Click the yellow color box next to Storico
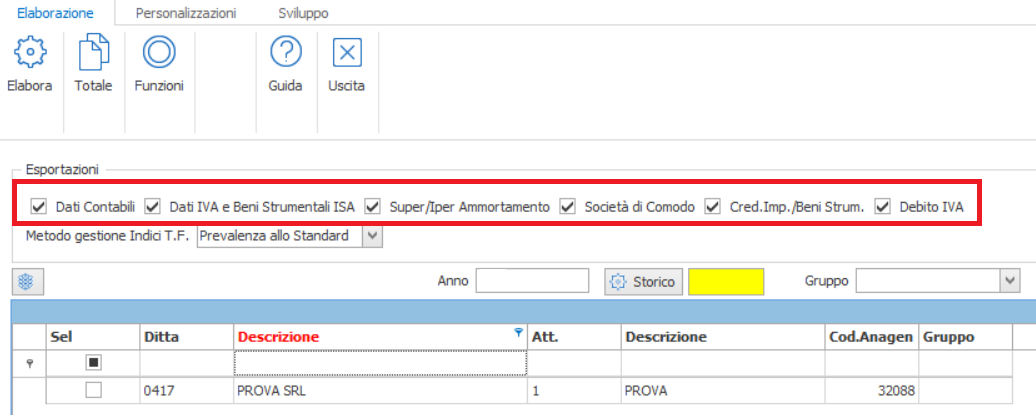 [726, 282]
